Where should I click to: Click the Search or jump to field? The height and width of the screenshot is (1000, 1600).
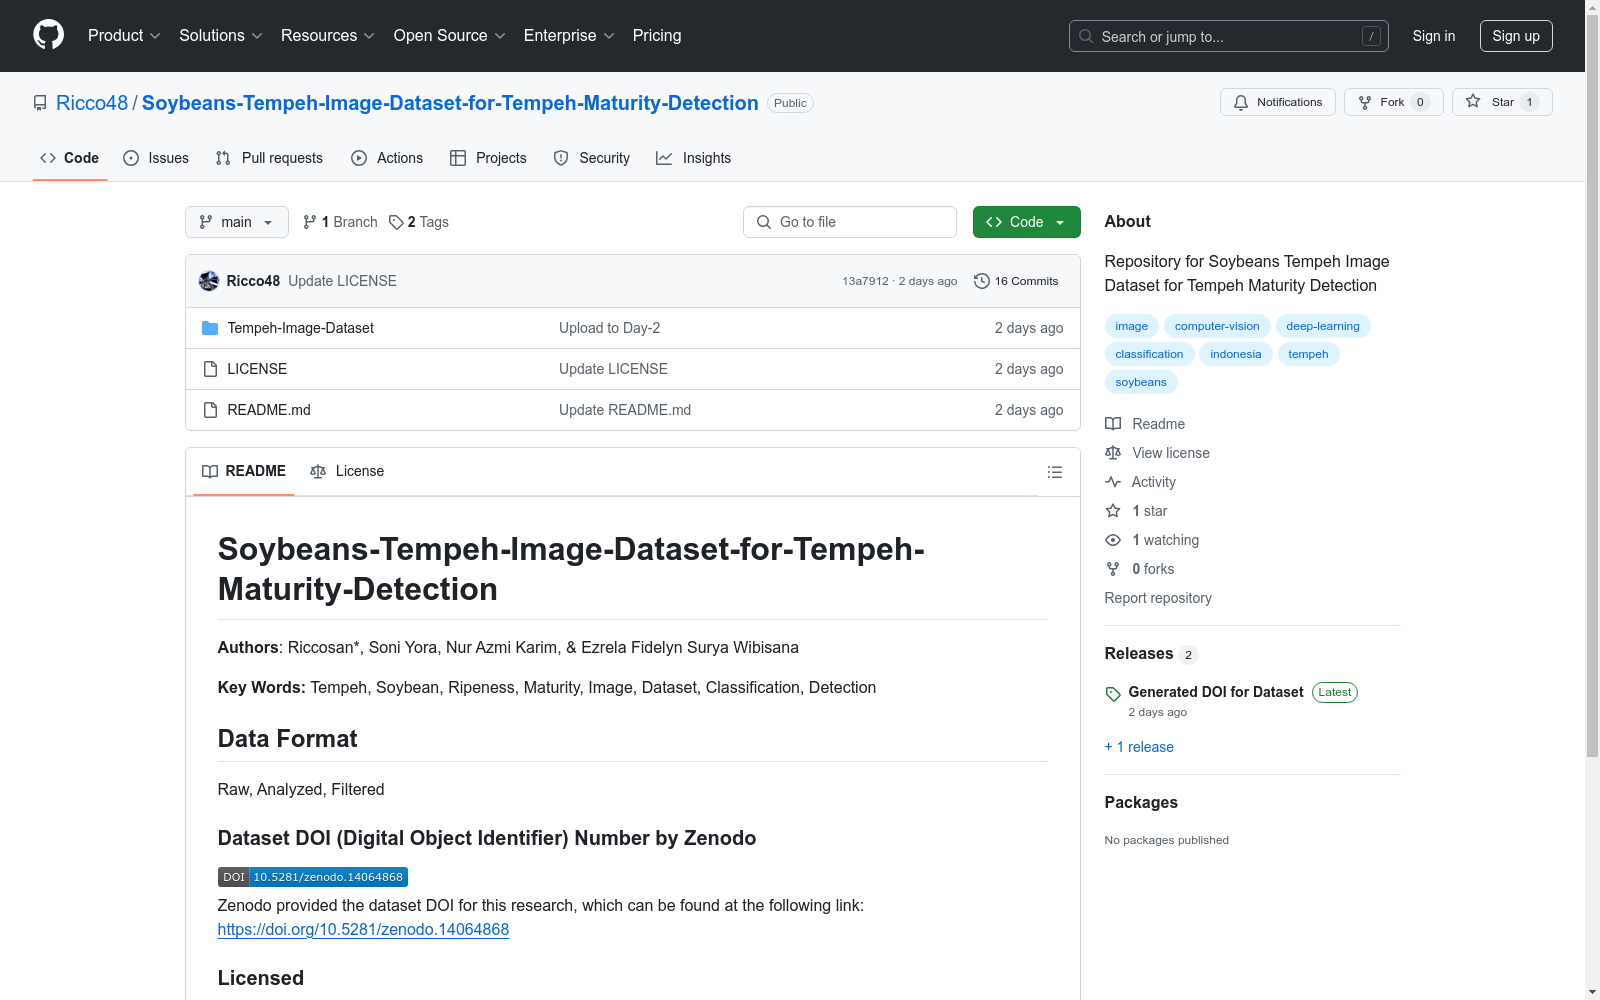point(1229,36)
